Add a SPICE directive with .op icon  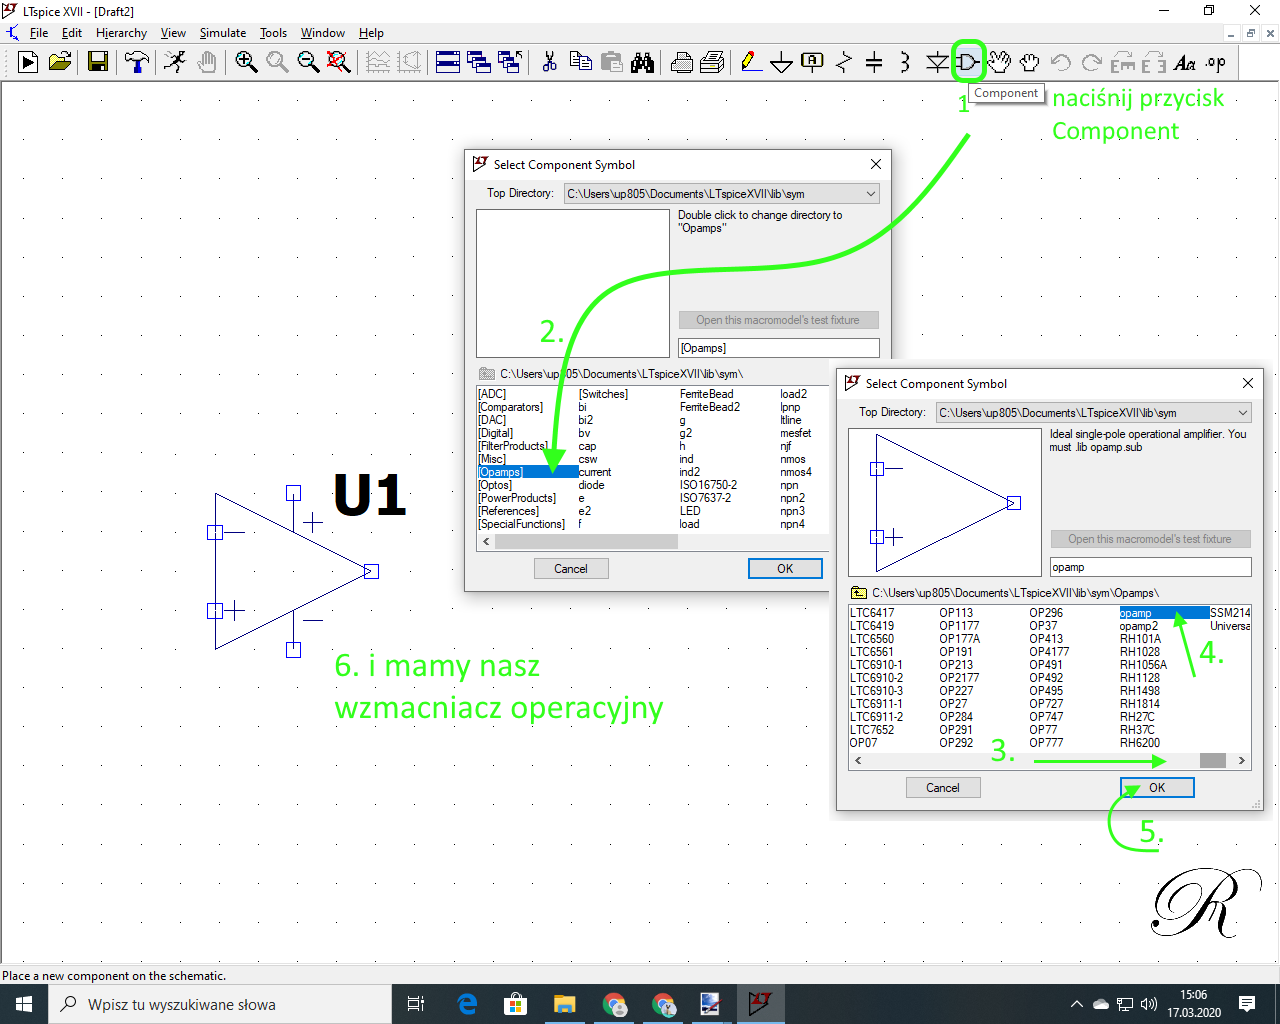click(x=1215, y=62)
